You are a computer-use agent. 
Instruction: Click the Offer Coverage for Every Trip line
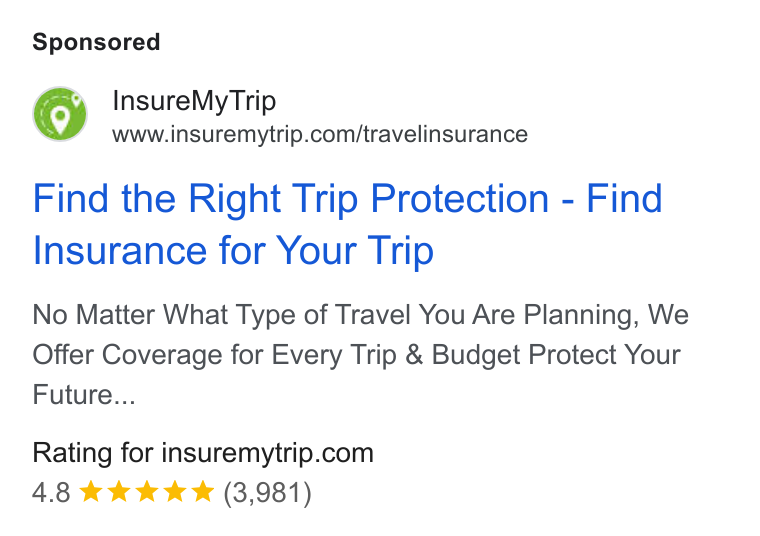coord(356,354)
